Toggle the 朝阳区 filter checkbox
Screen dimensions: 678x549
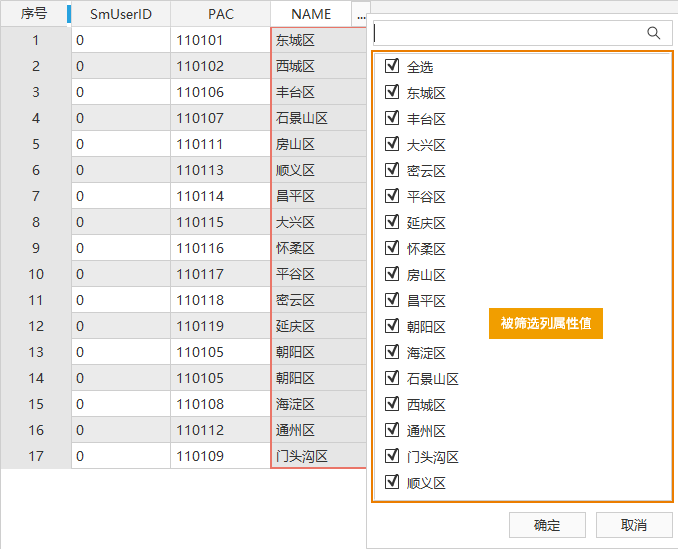pos(392,327)
